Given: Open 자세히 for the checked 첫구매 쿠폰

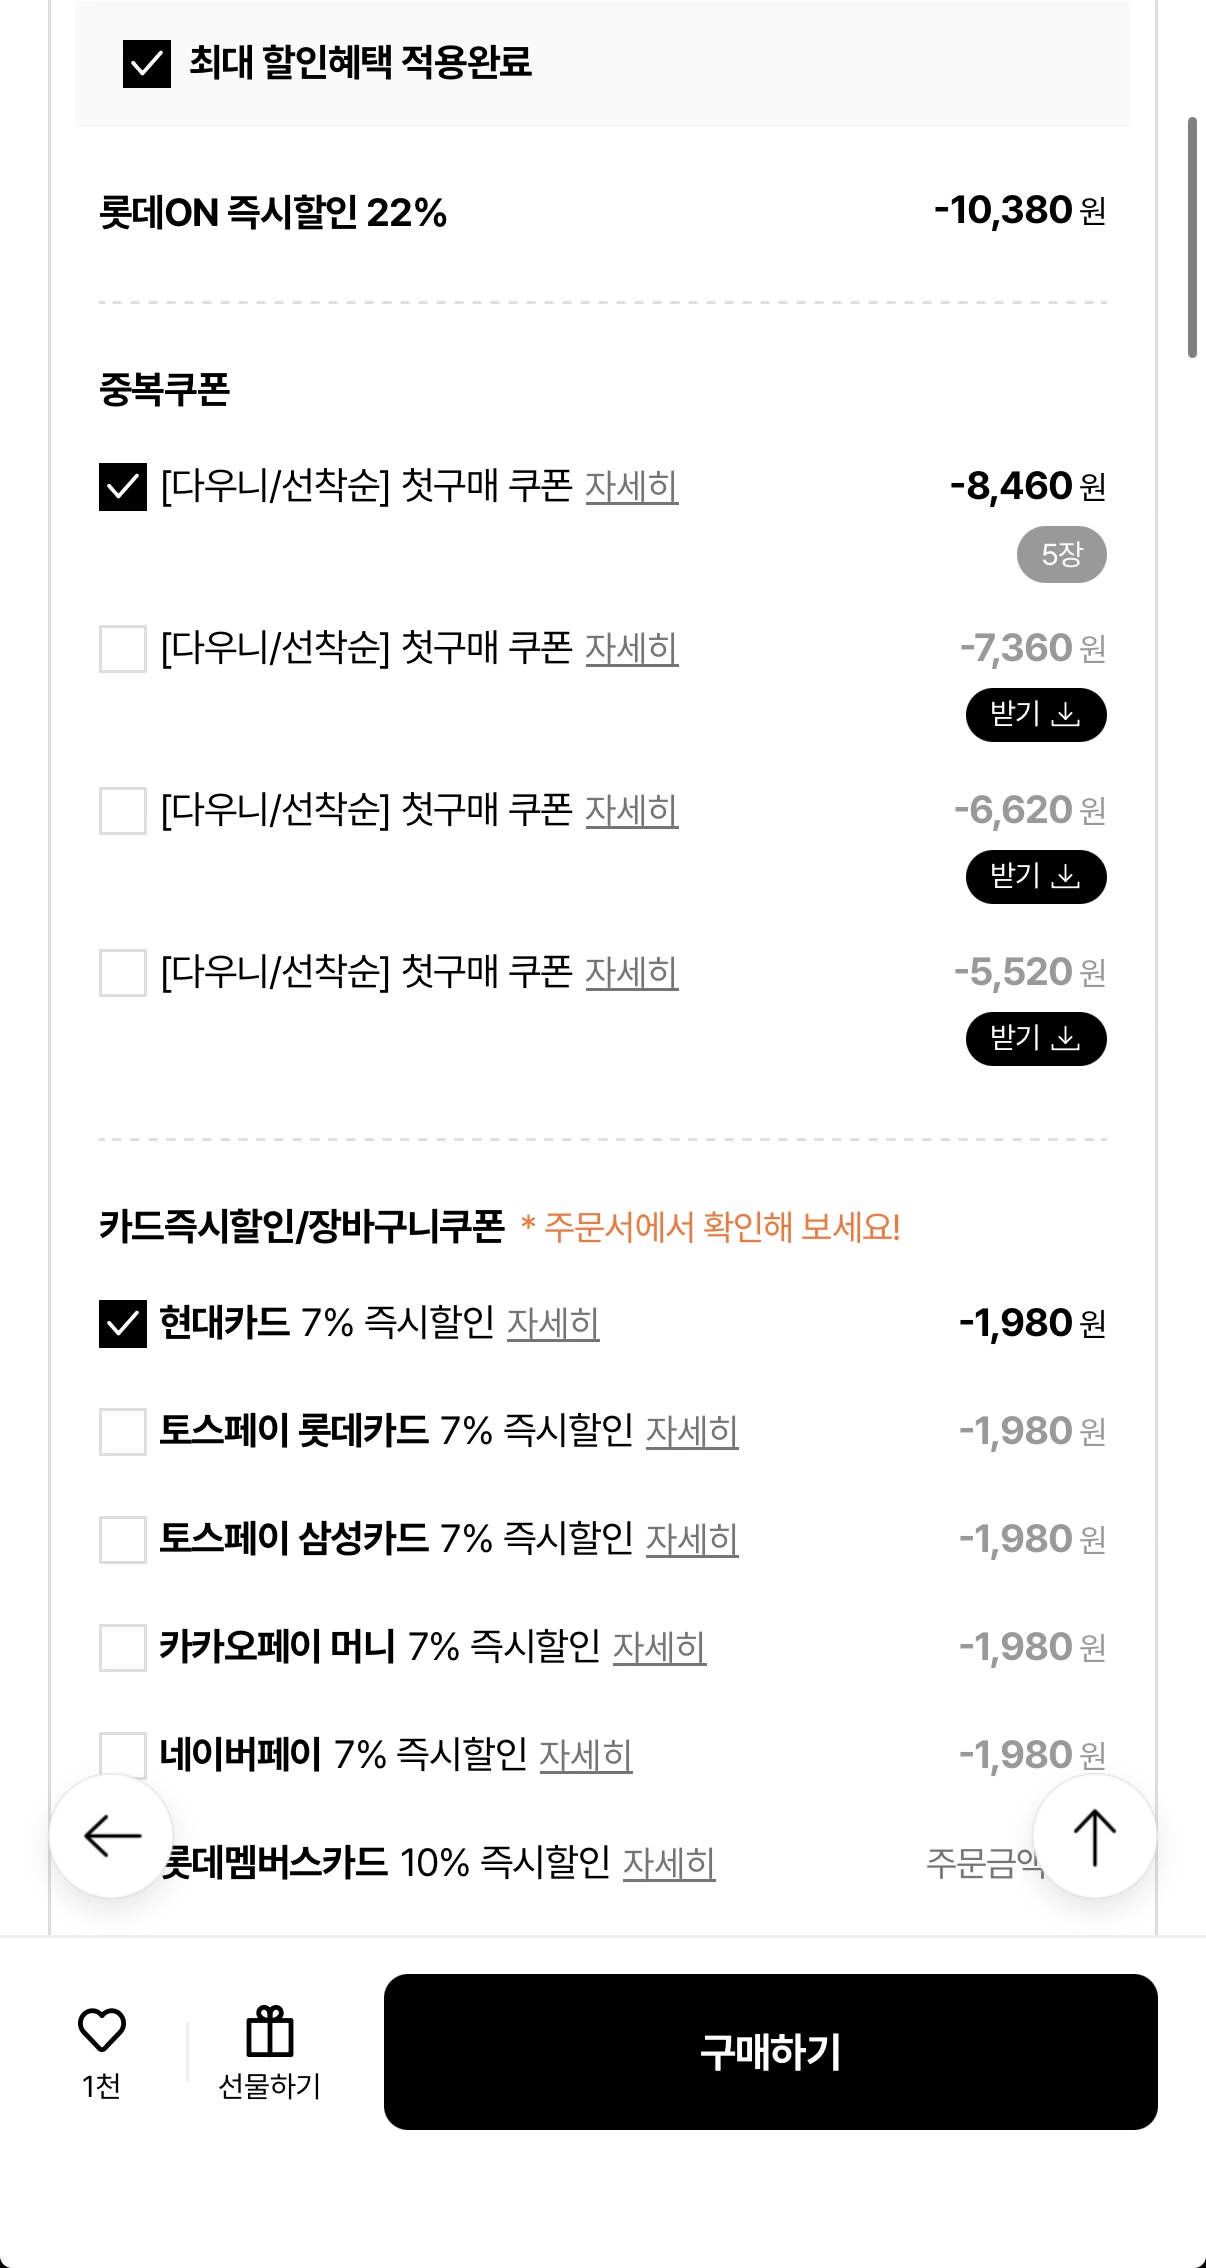Looking at the screenshot, I should click(631, 487).
